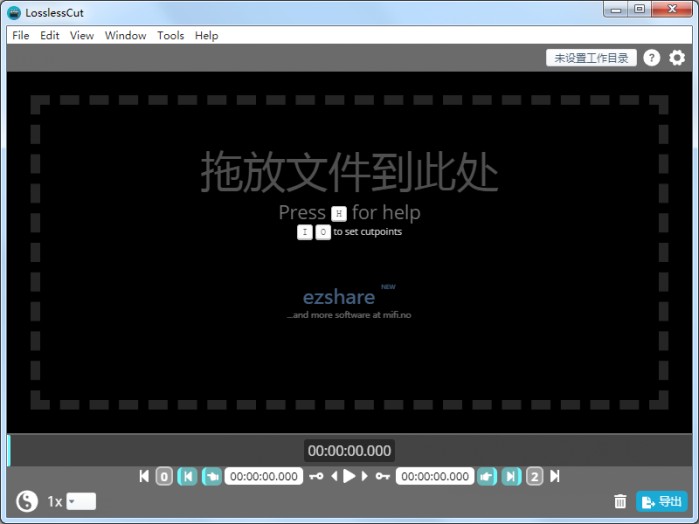Image resolution: width=699 pixels, height=524 pixels.
Task: Click the LosslessCut app icon in title bar
Action: (x=14, y=12)
